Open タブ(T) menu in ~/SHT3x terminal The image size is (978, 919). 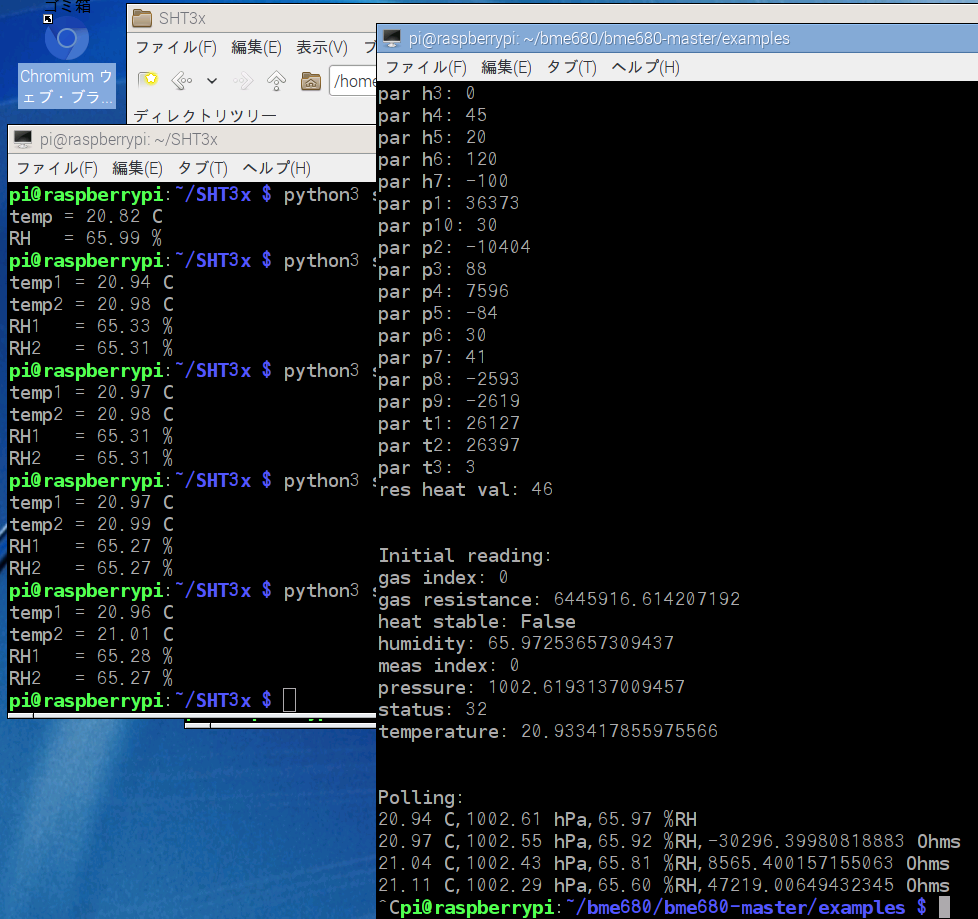[203, 168]
